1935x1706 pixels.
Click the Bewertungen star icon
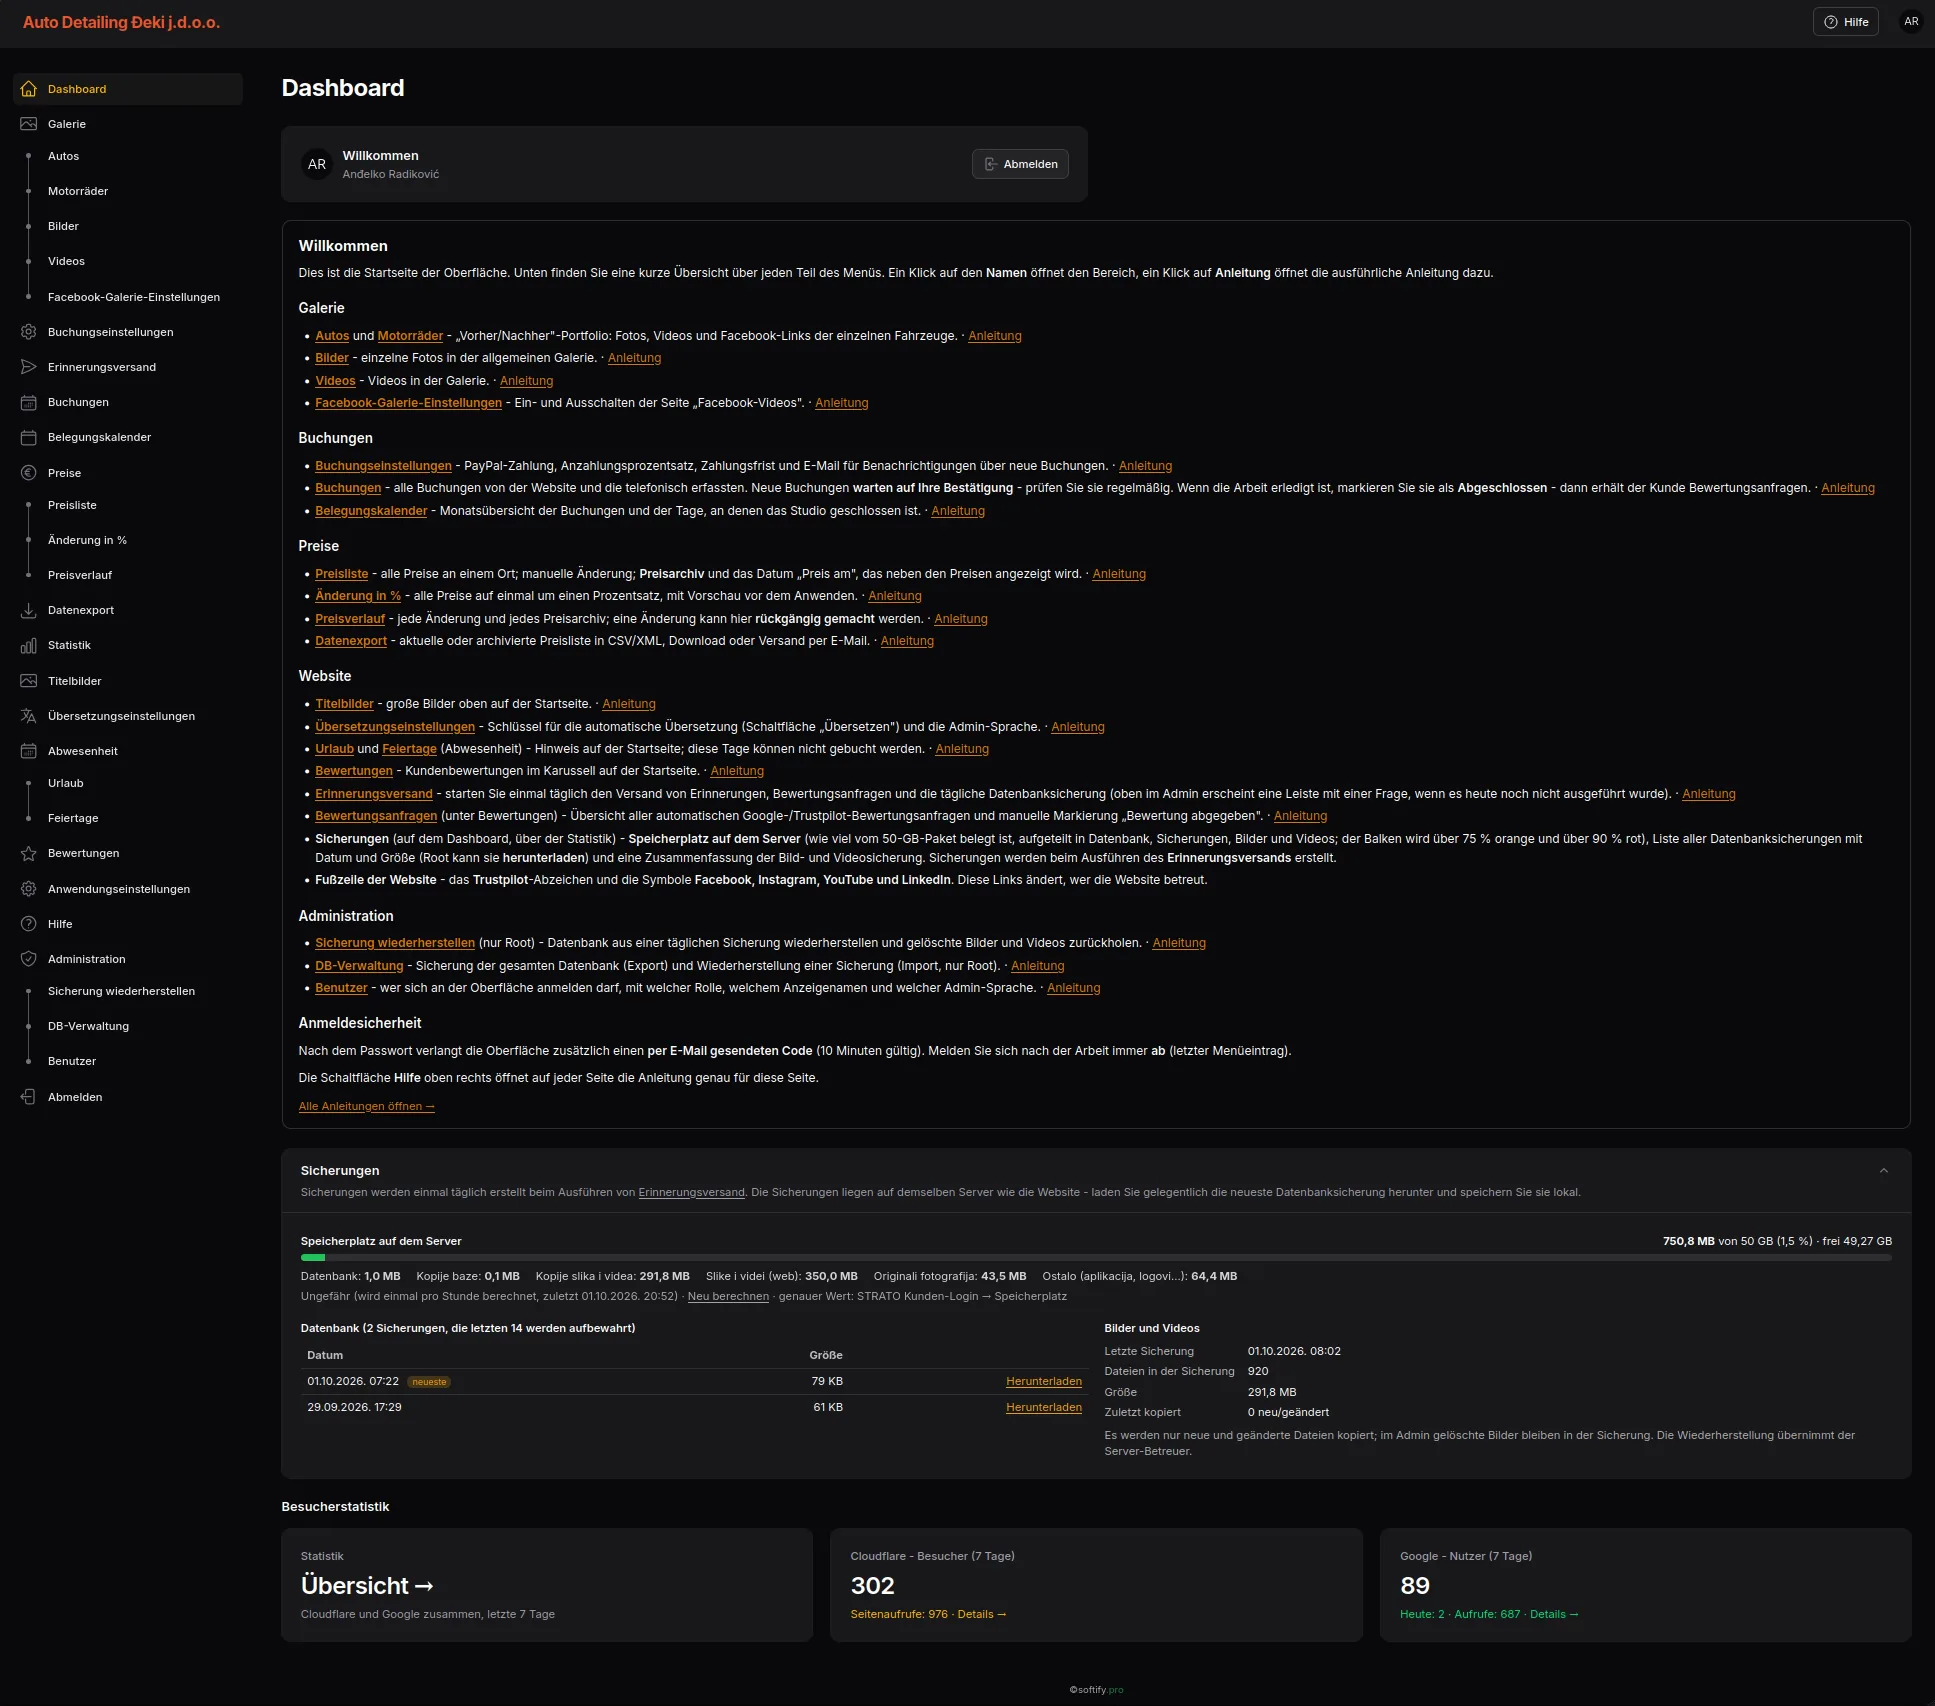(x=29, y=853)
